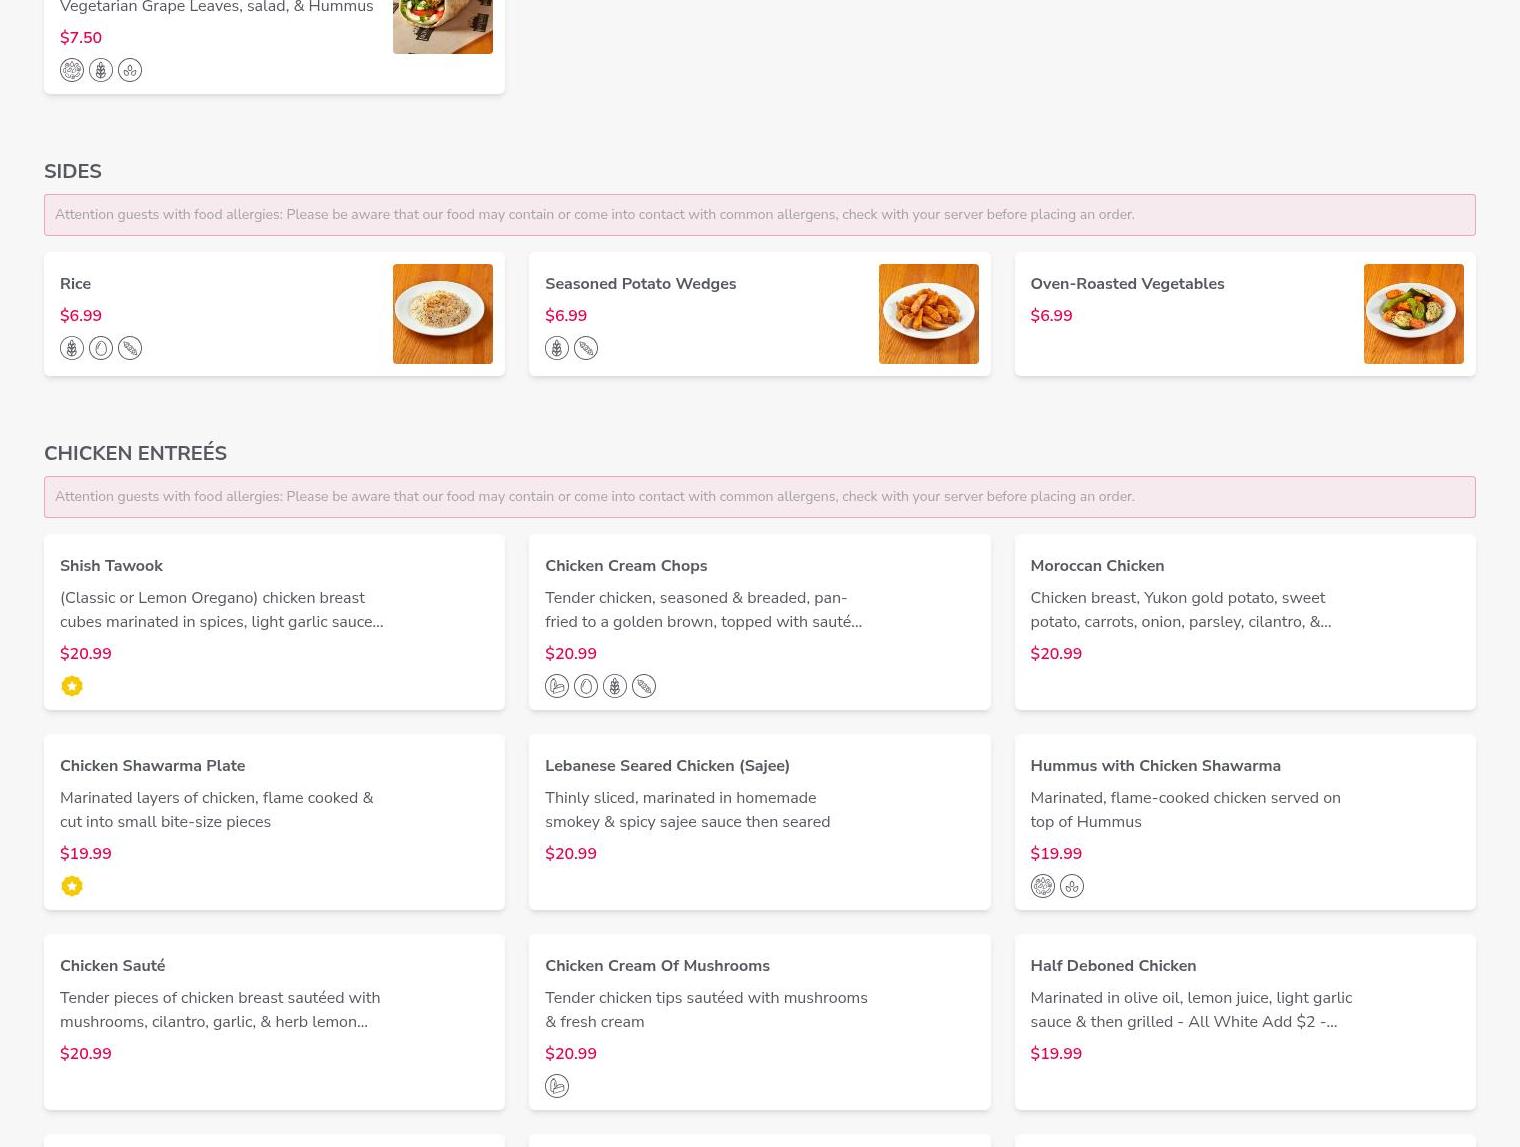Image resolution: width=1520 pixels, height=1147 pixels.
Task: Click the $19.99 price on Half Deboned Chicken
Action: 1056,1054
